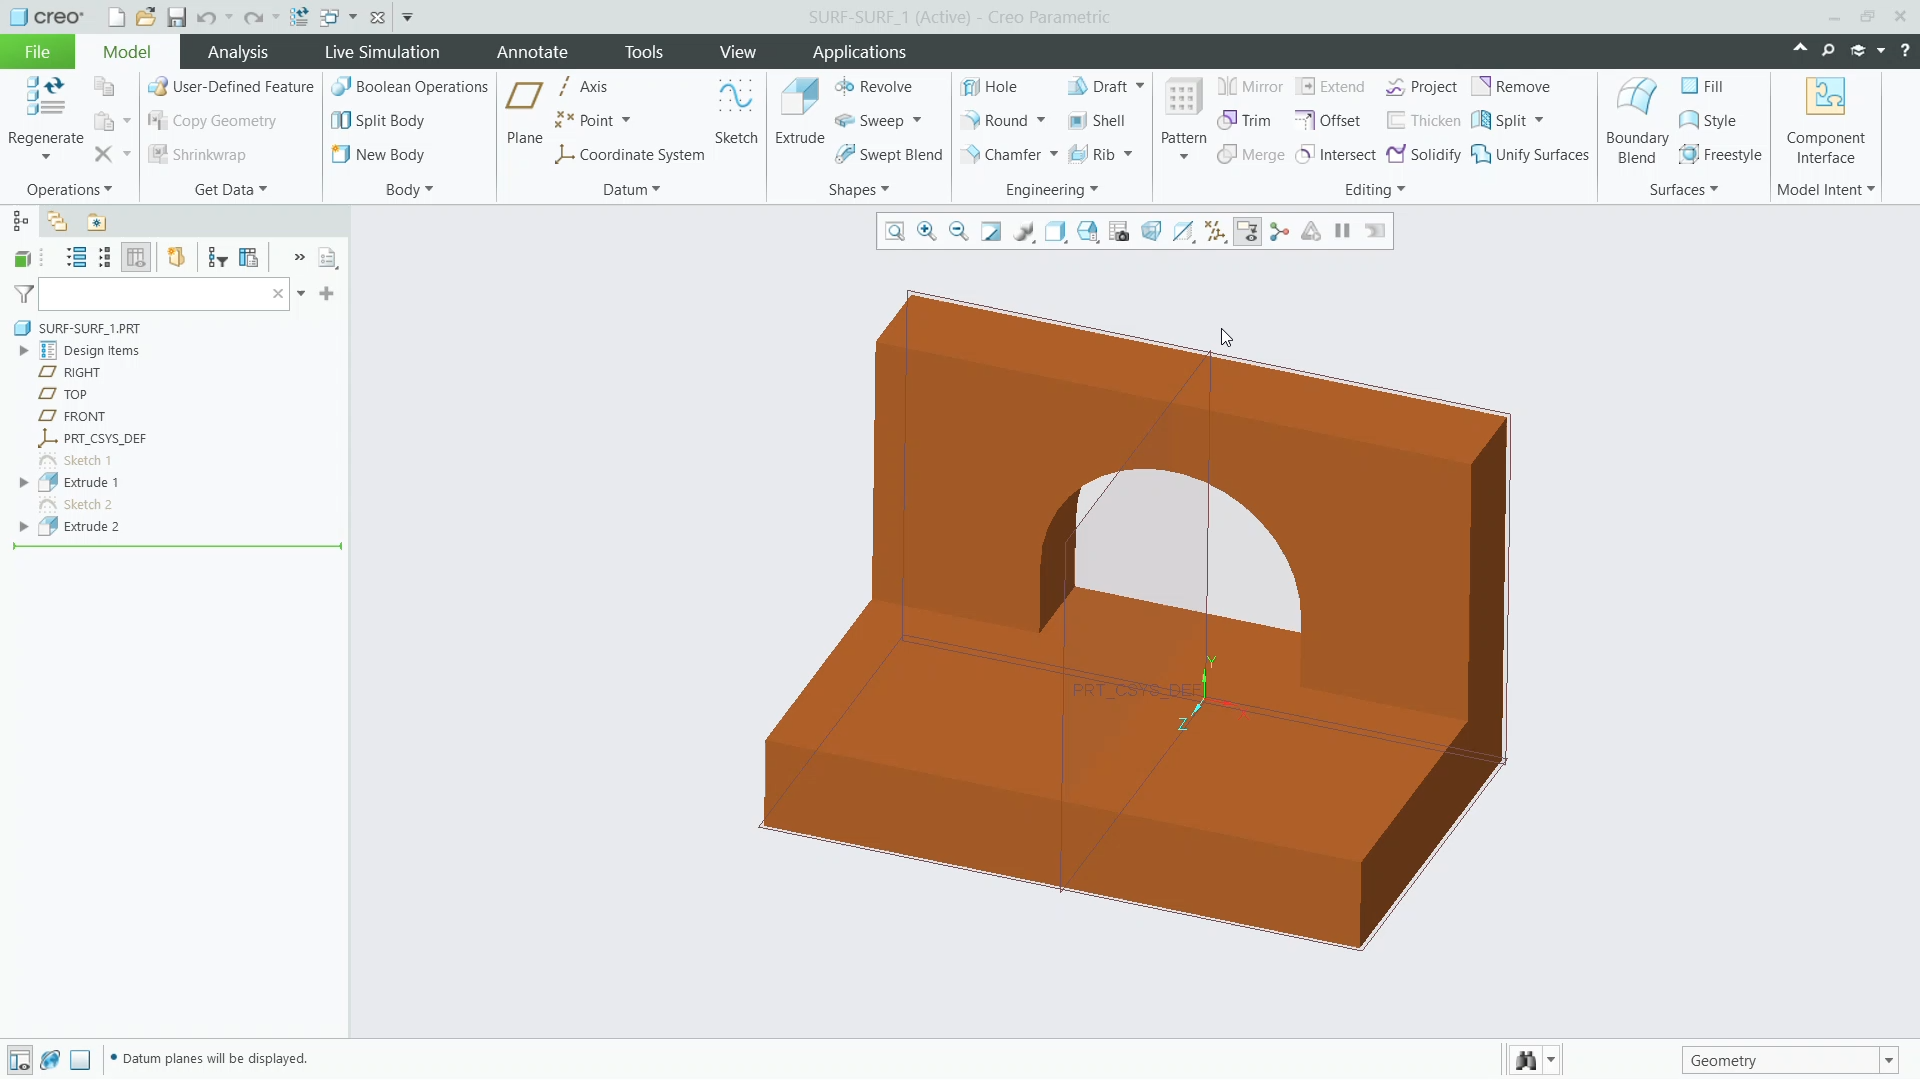The width and height of the screenshot is (1920, 1080).
Task: Open the File menu
Action: [x=37, y=52]
